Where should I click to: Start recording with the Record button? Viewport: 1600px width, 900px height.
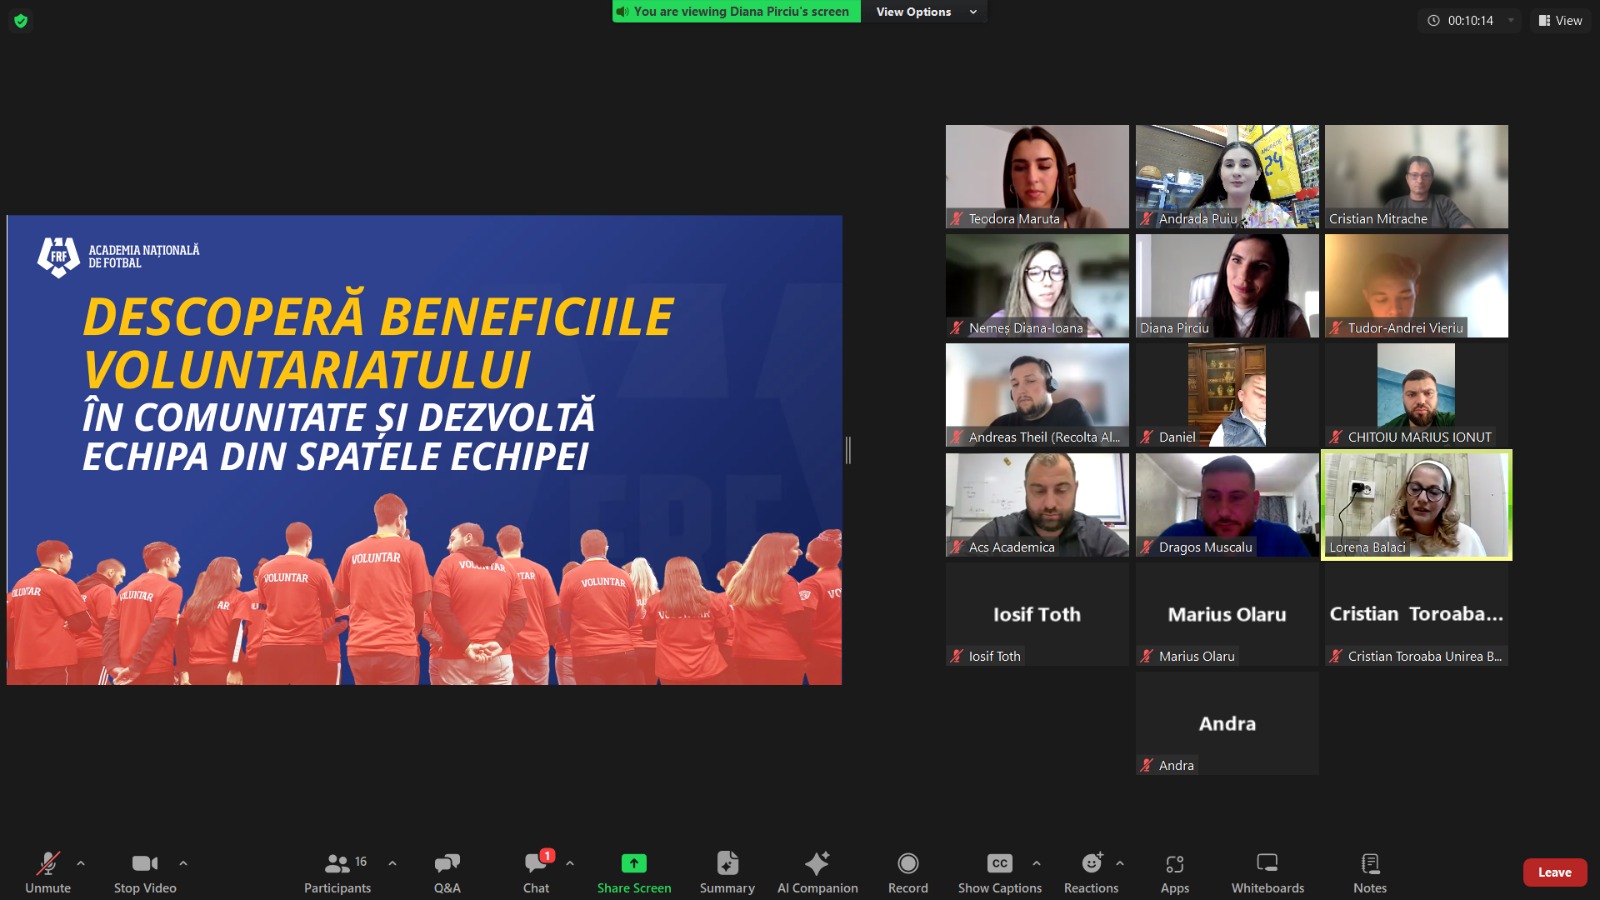coord(908,871)
